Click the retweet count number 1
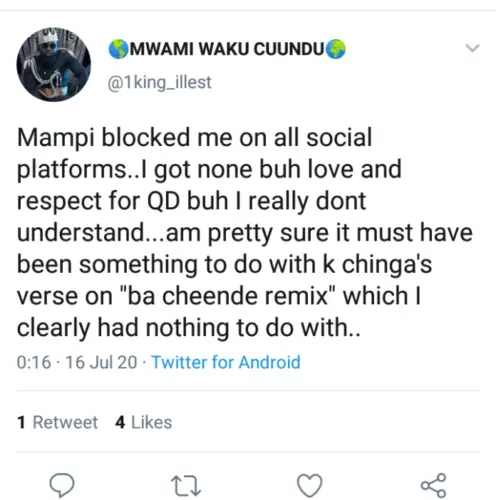Screen dimensions: 496x500 21,422
